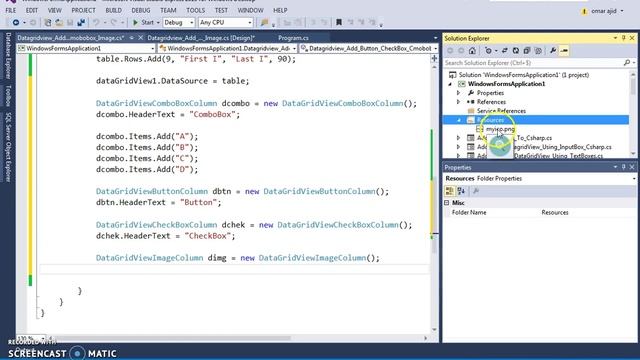
Task: Open the TEAM menu
Action: [168, 10]
